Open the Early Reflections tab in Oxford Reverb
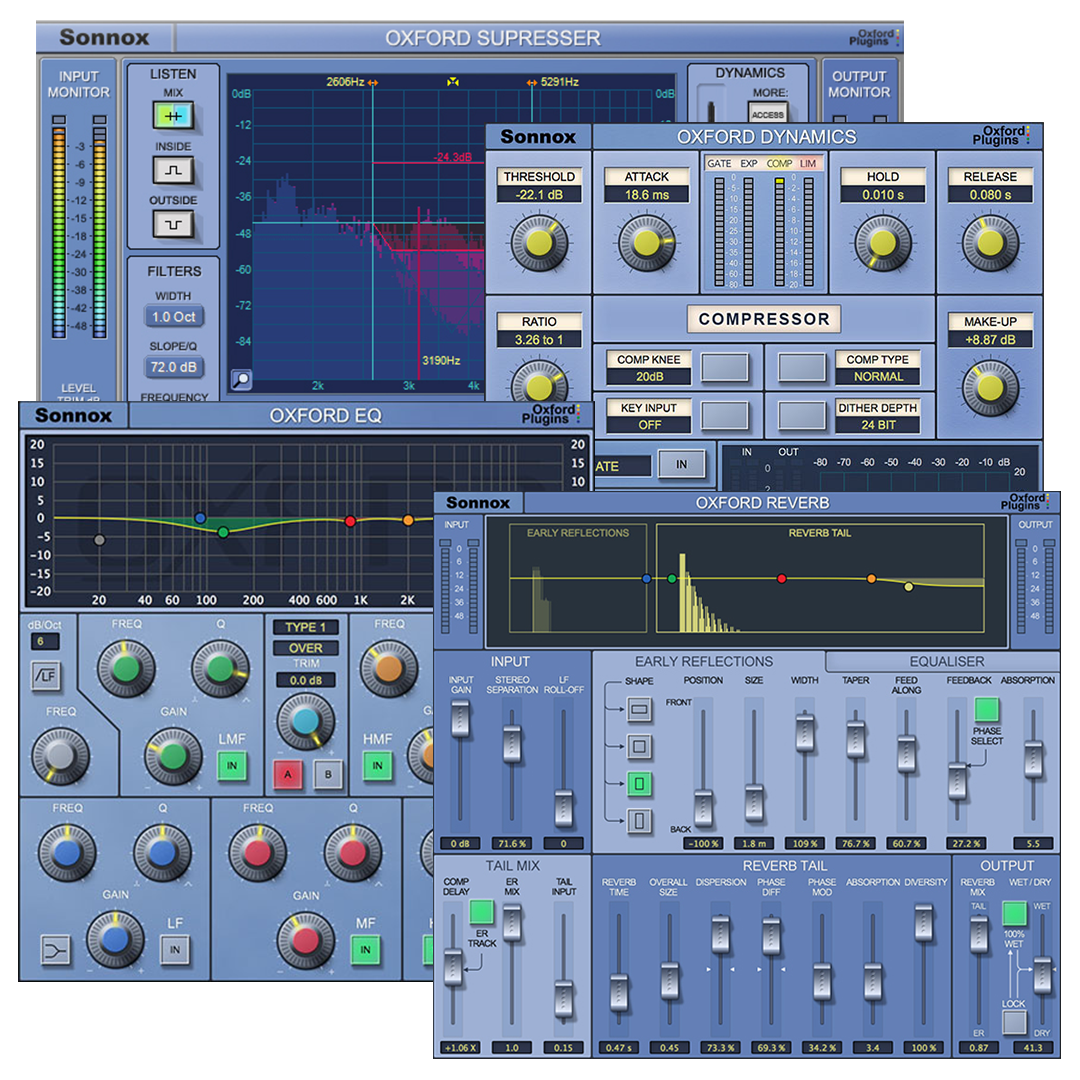The image size is (1080, 1080). 703,661
